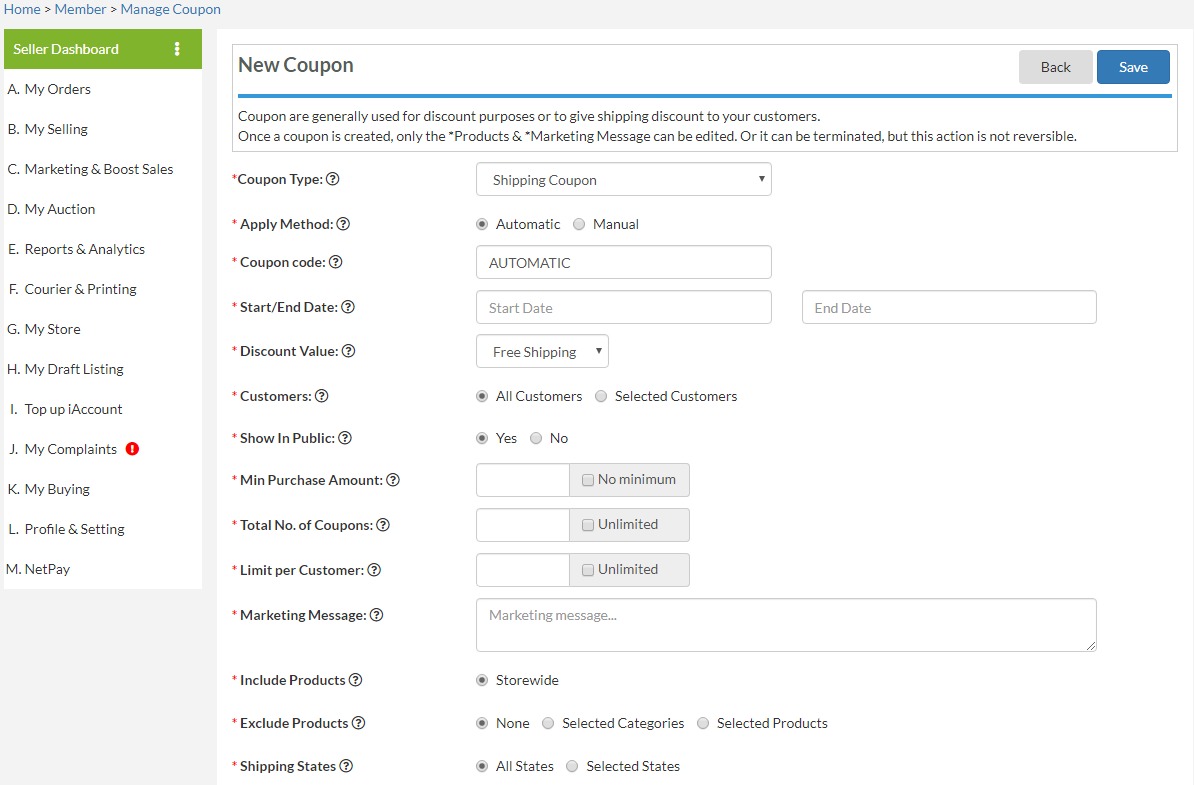The height and width of the screenshot is (785, 1194).
Task: Click the Coupon Type help icon
Action: [333, 179]
